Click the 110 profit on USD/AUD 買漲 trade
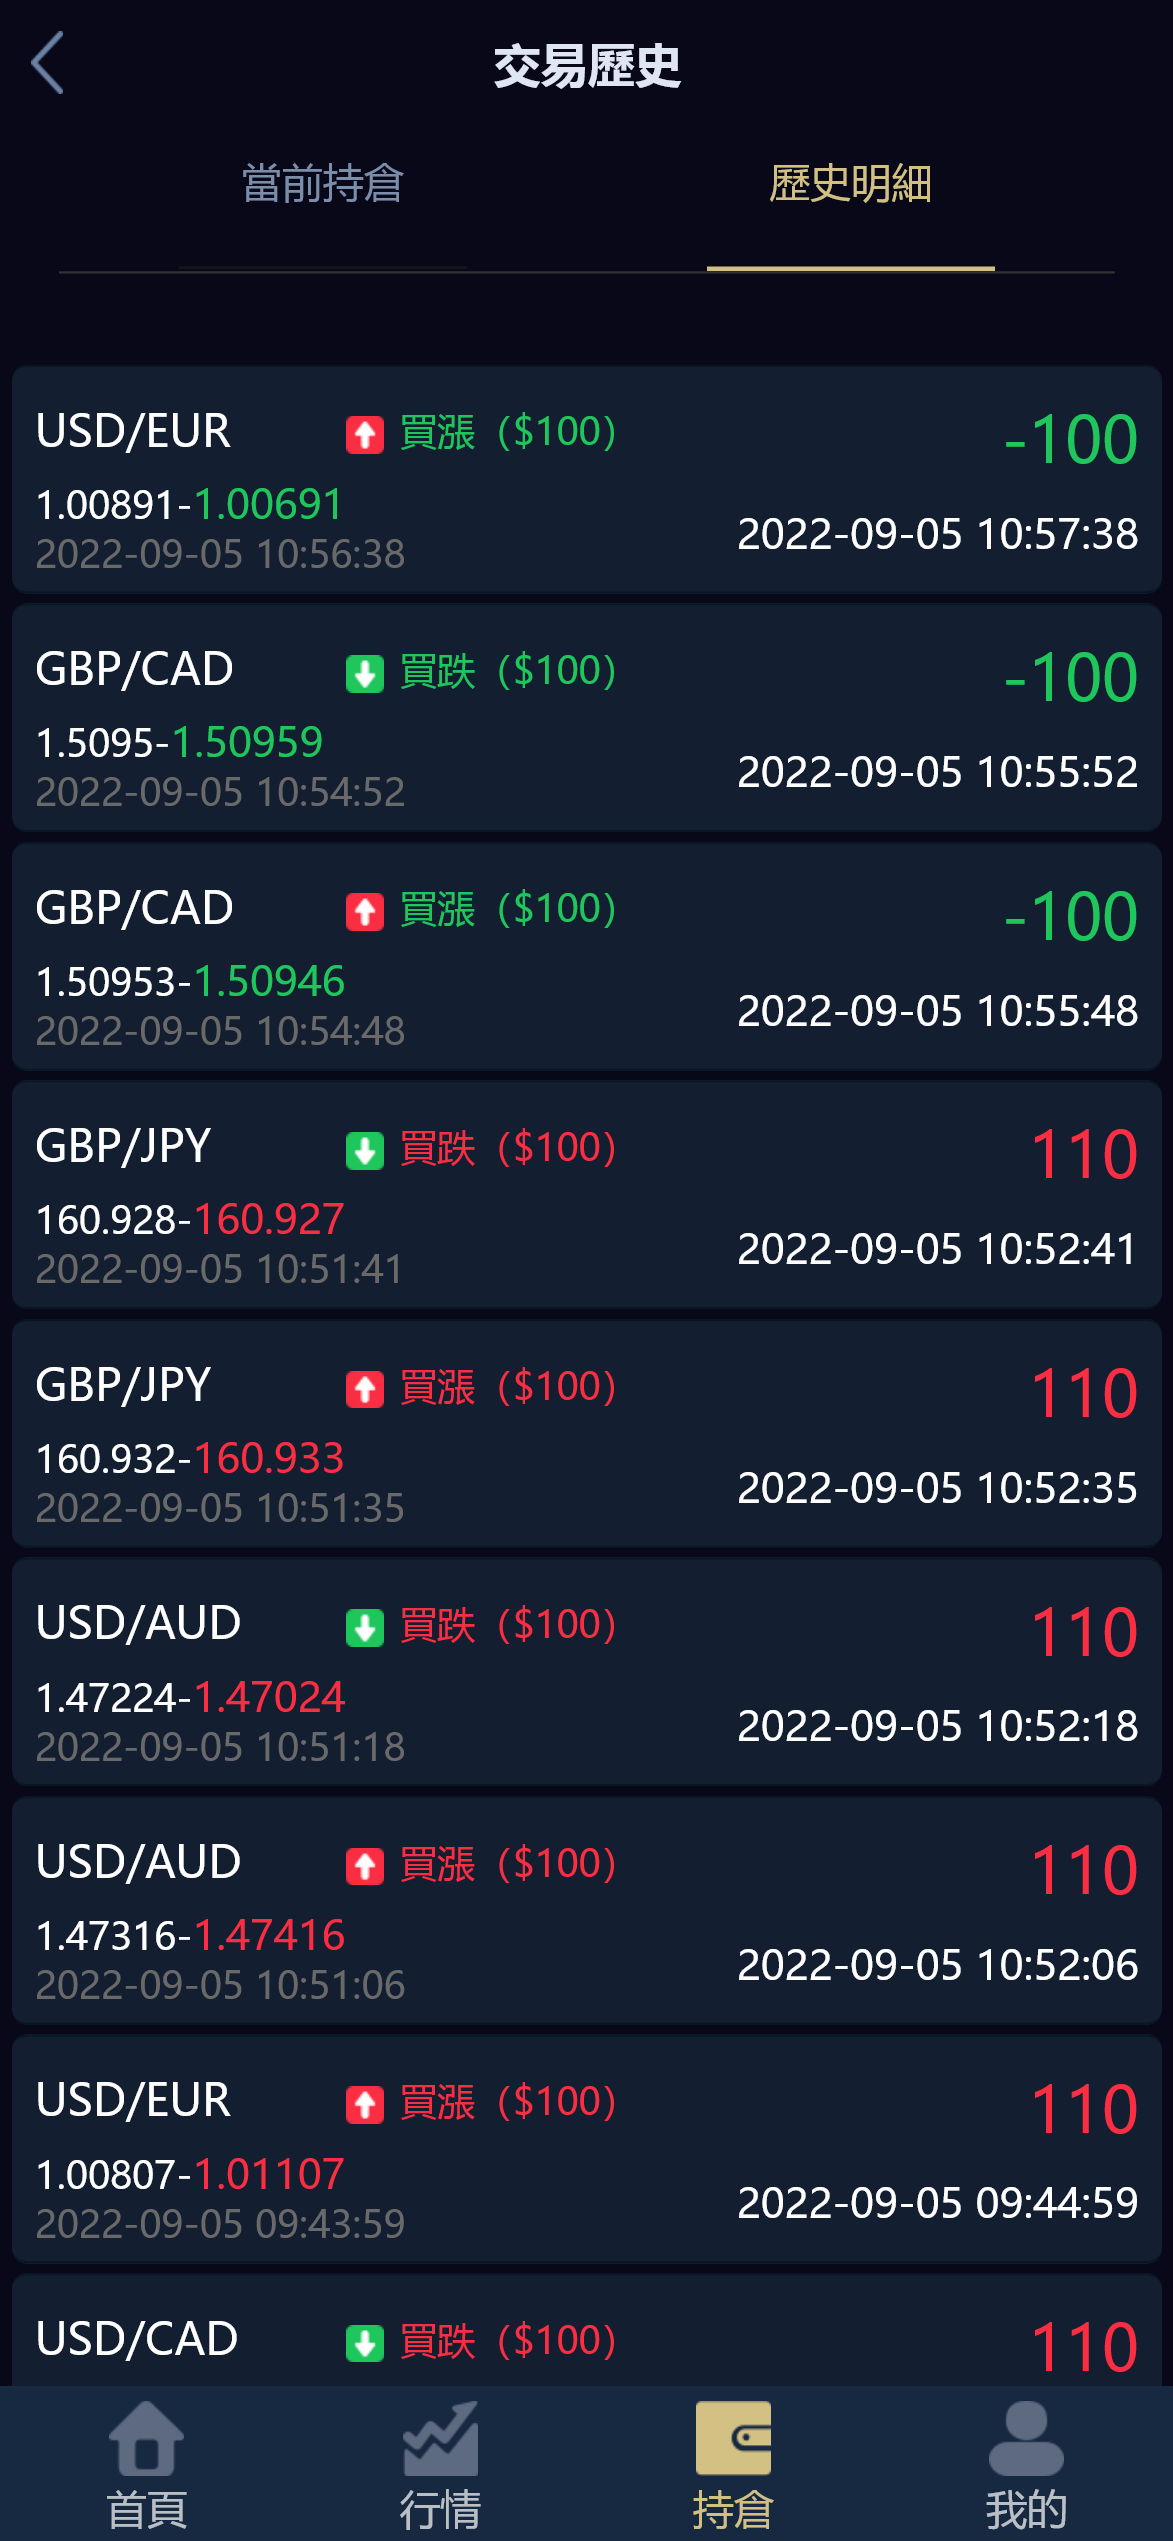Viewport: 1173px width, 2541px height. pyautogui.click(x=1084, y=1870)
